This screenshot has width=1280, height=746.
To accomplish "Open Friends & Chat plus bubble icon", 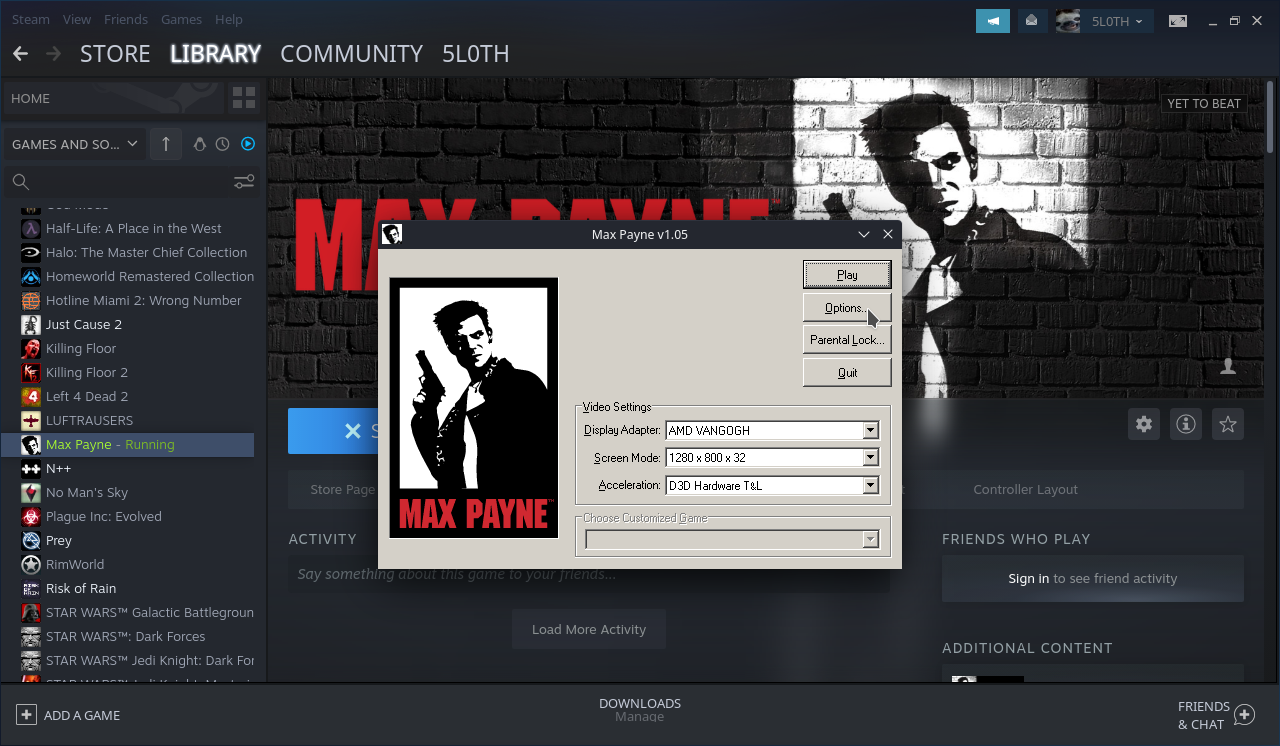I will pyautogui.click(x=1244, y=715).
